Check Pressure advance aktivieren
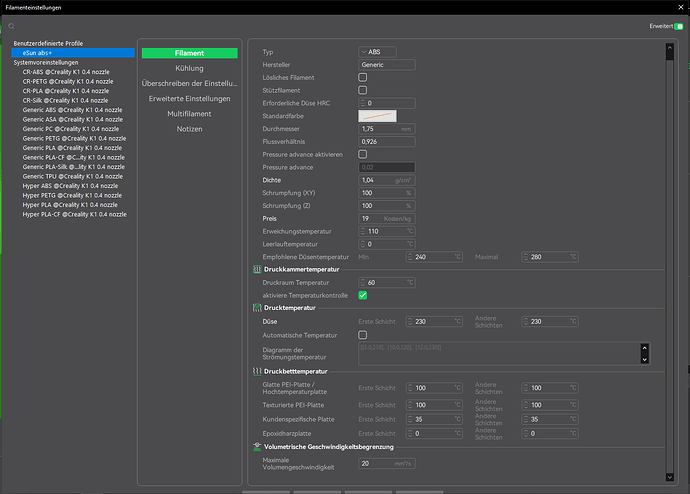690x494 pixels. 363,154
